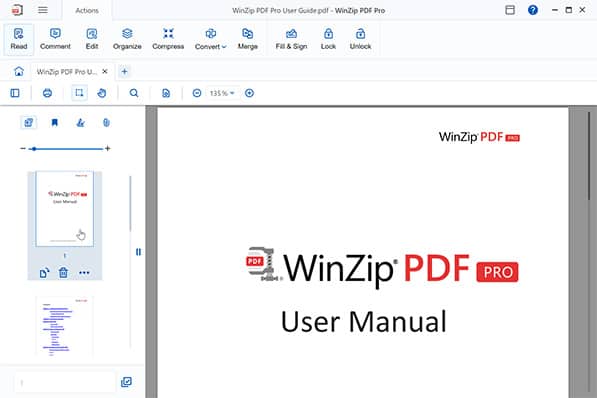Focus the page number input field

[x=64, y=382]
